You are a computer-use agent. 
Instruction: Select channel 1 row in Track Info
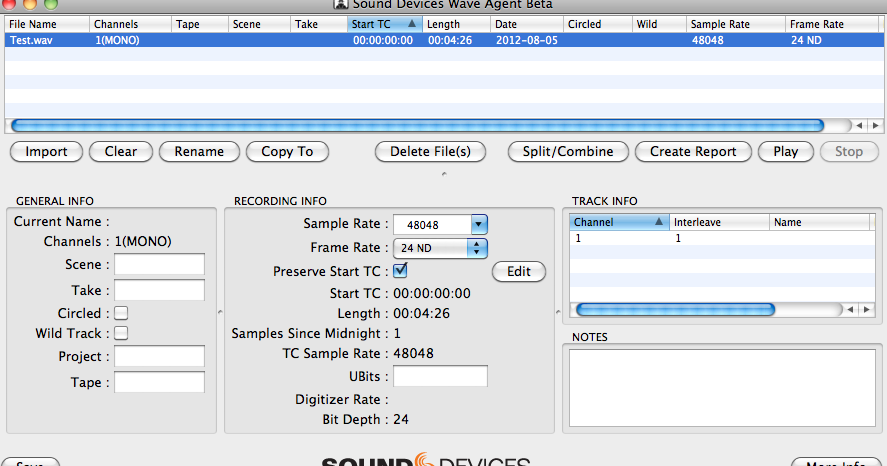point(722,238)
